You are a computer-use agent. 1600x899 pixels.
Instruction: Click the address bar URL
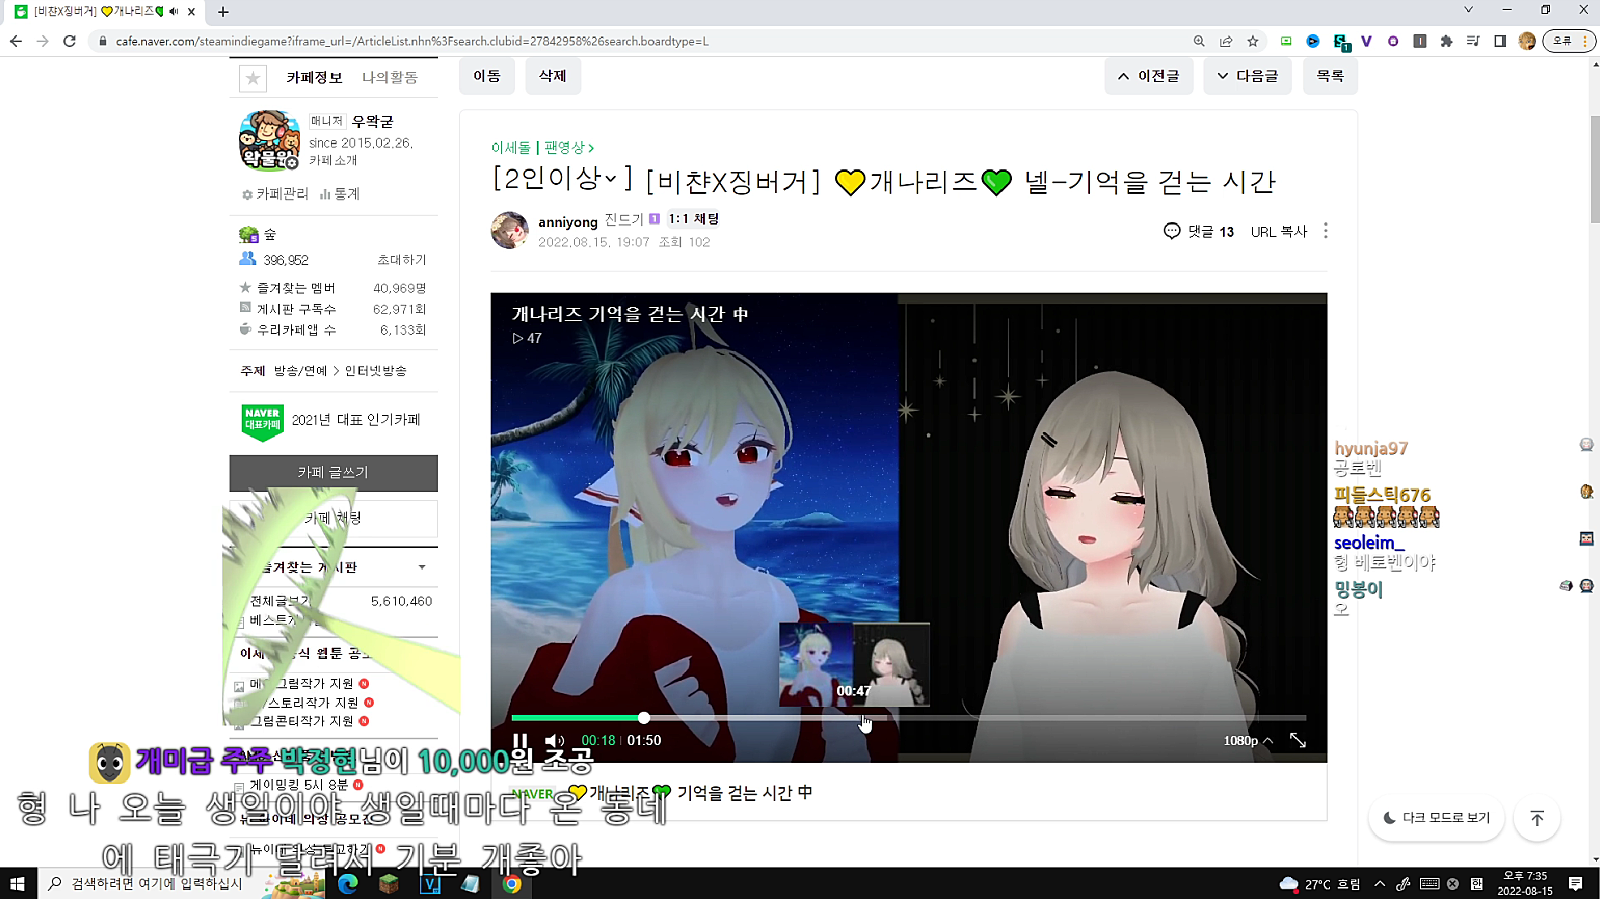pyautogui.click(x=412, y=41)
